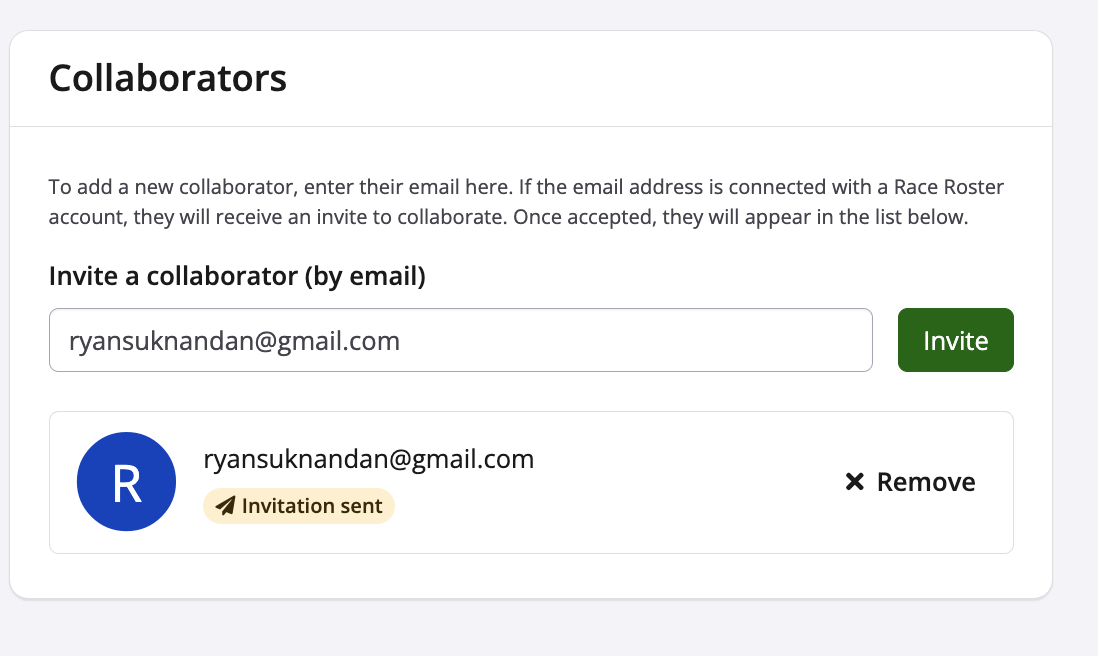Click the green Invite button

coord(955,340)
